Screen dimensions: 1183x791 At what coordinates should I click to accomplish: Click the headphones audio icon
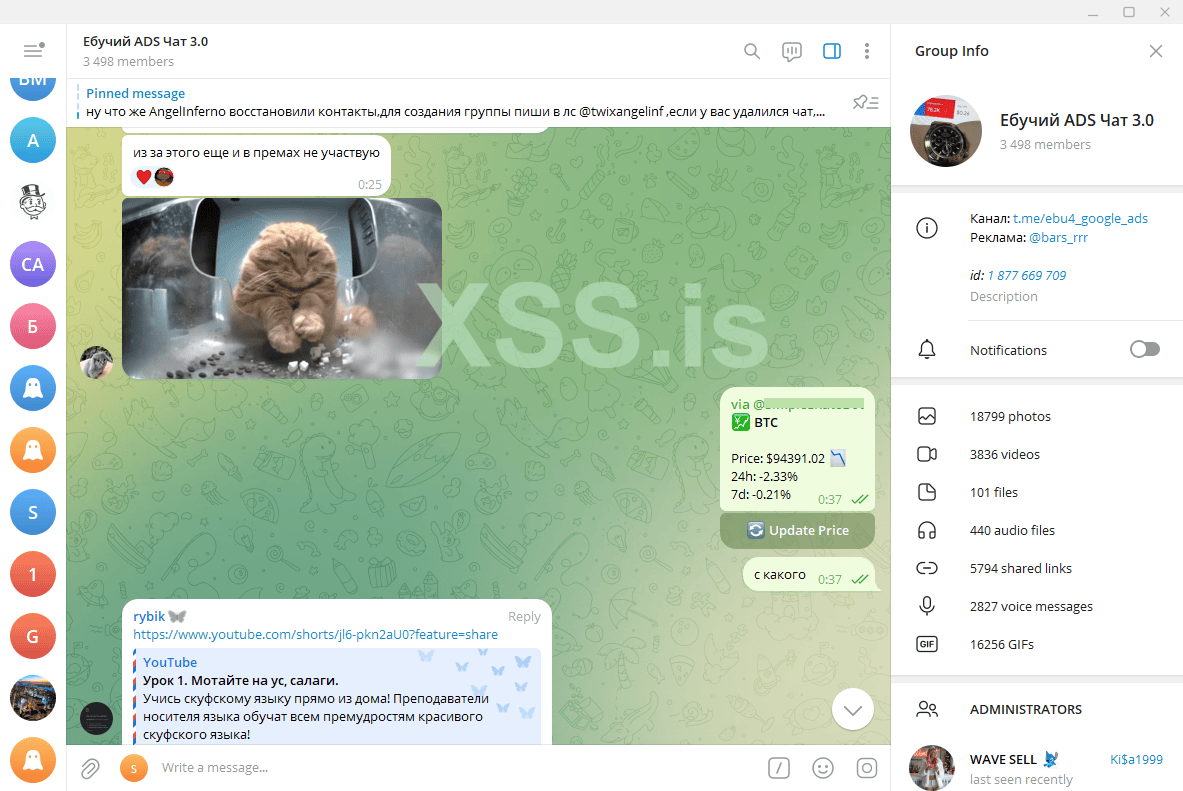click(x=926, y=531)
